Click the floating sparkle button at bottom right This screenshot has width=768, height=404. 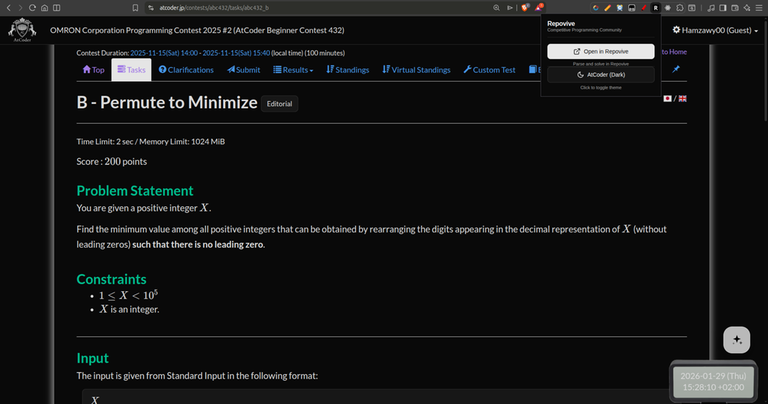(x=737, y=340)
